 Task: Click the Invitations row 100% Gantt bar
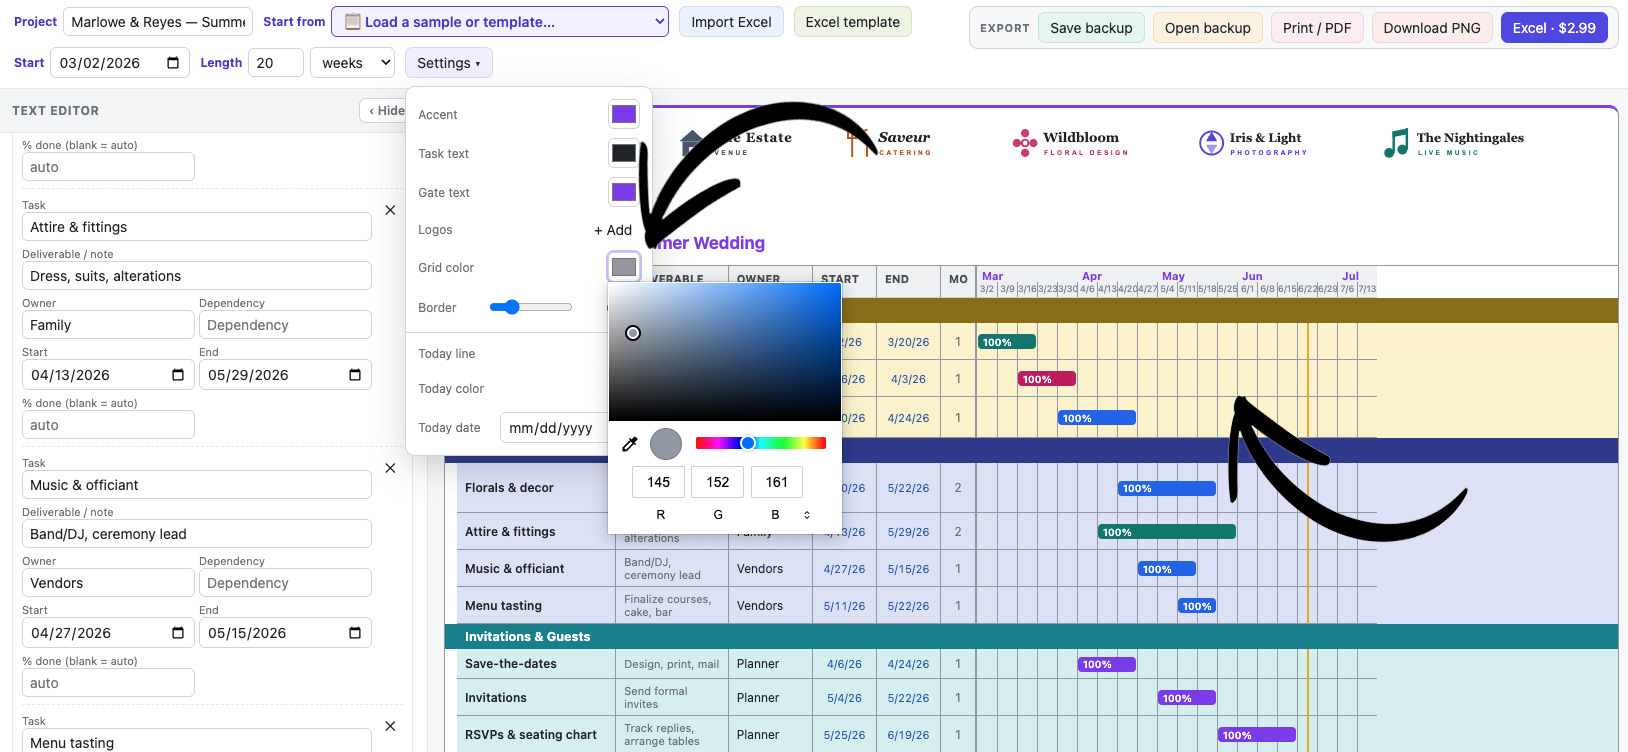[1186, 698]
